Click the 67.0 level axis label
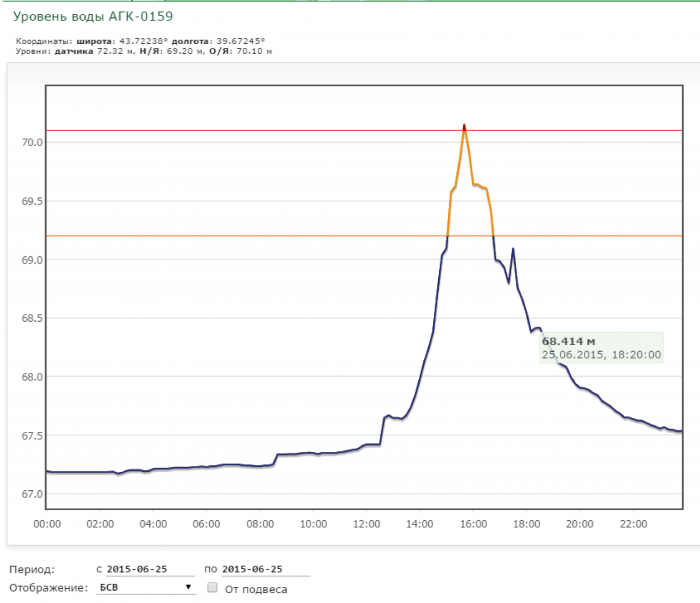 [32, 494]
